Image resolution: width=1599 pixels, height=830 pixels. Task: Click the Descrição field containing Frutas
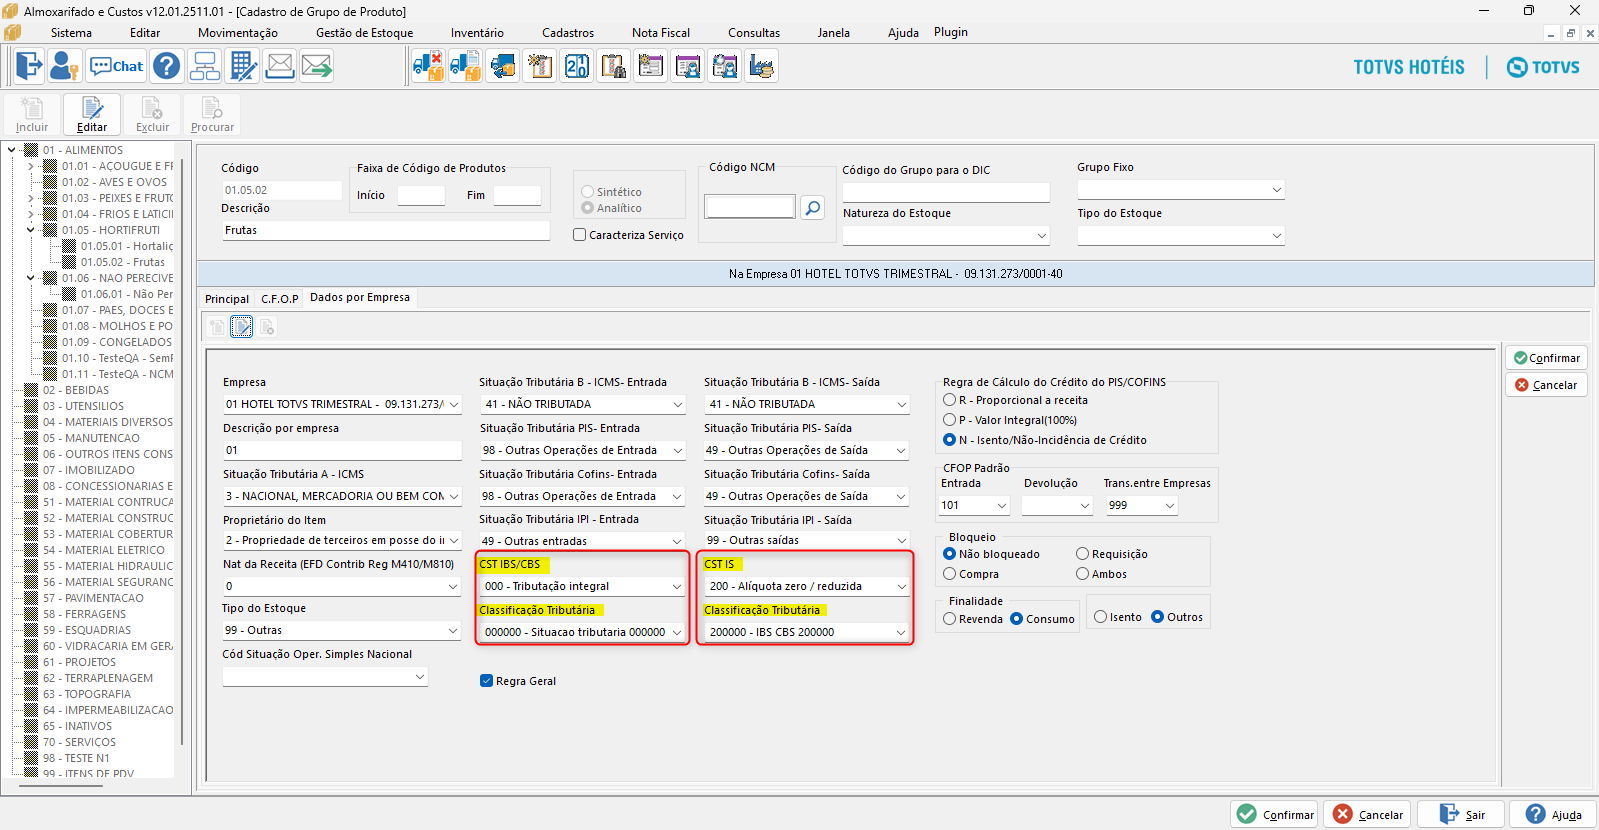click(386, 230)
